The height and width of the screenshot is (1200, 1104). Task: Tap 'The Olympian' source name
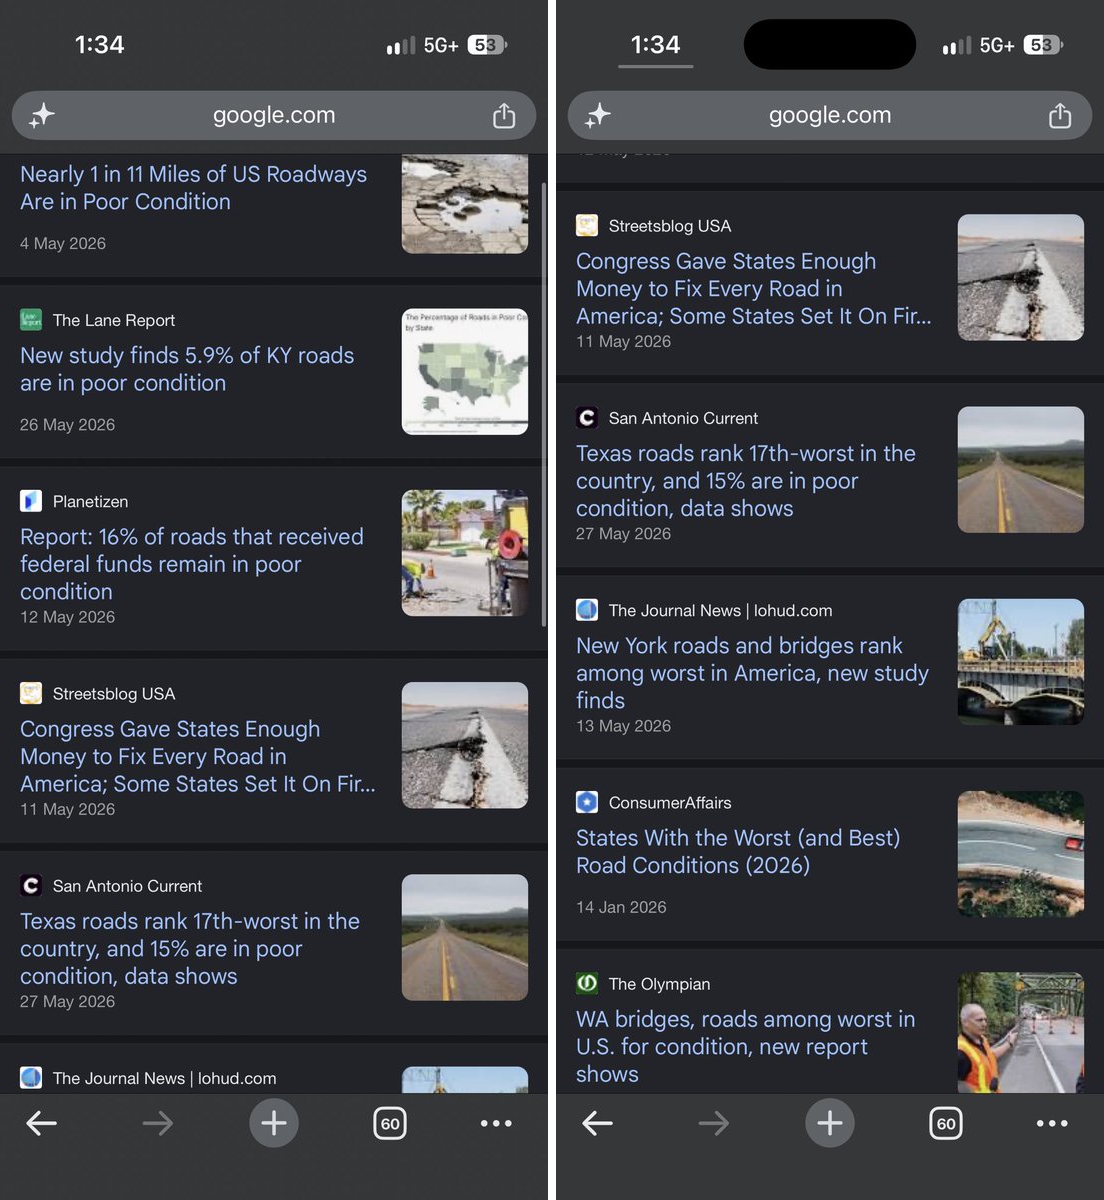(660, 984)
